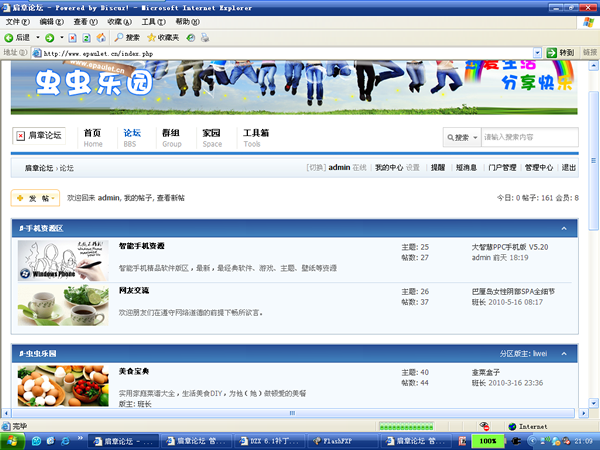This screenshot has width=600, height=450.
Task: Click the popup blocker status bar icon
Action: tap(484, 426)
